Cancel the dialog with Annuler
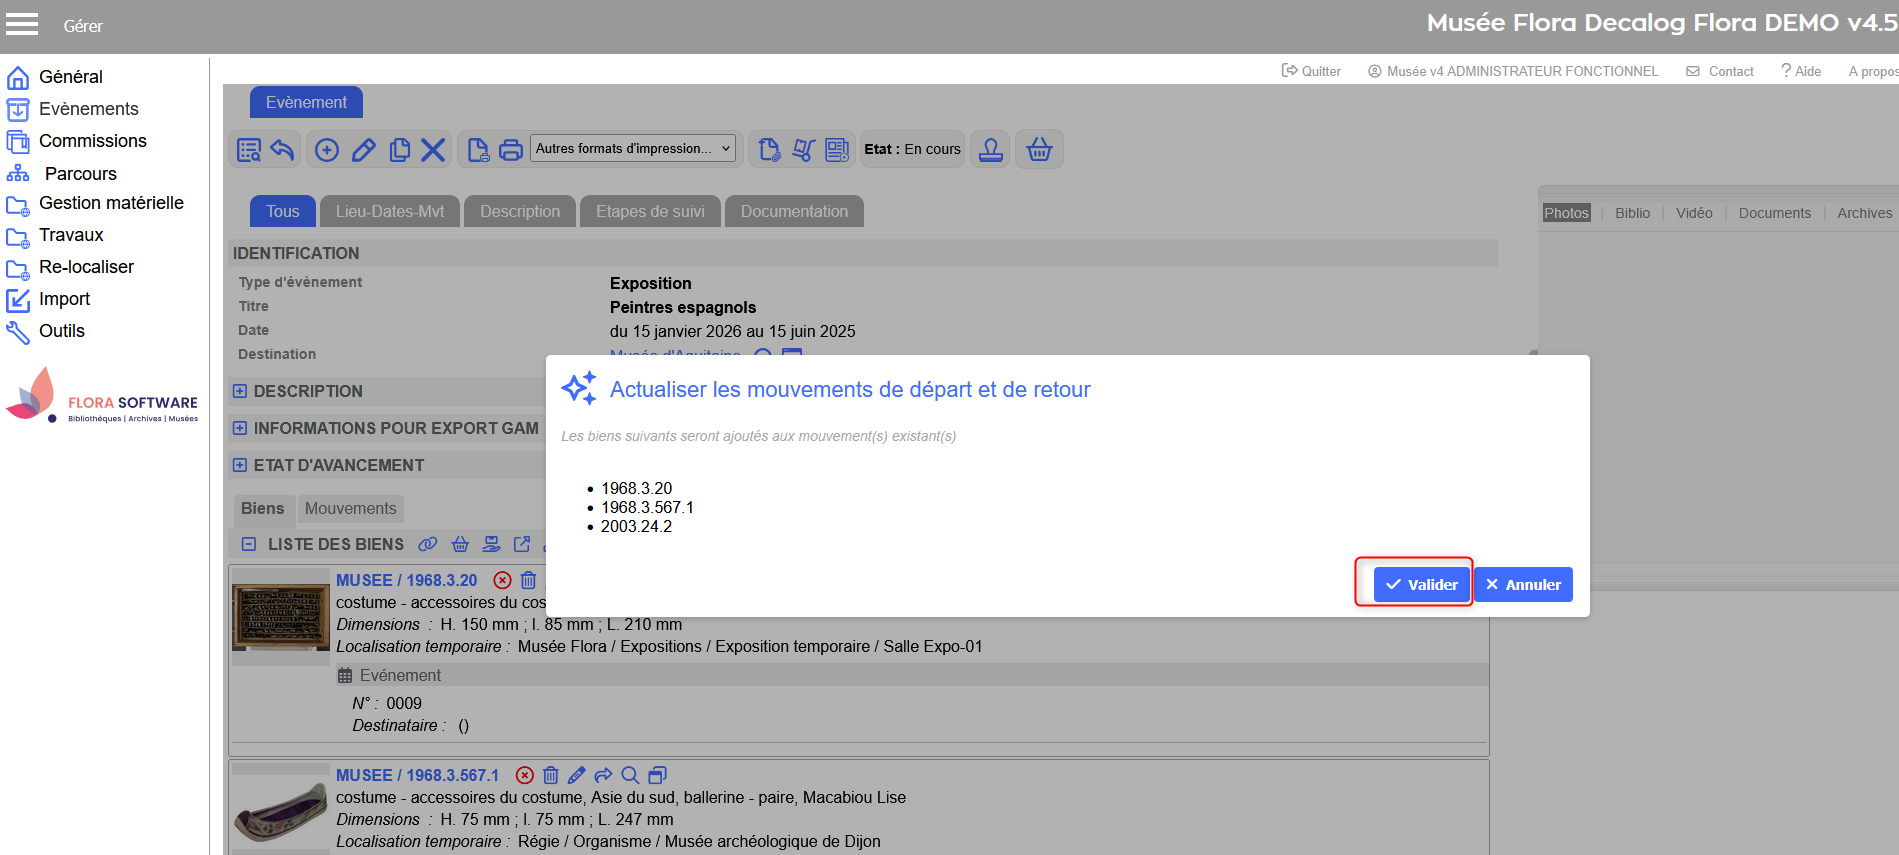This screenshot has width=1899, height=855. coord(1523,585)
